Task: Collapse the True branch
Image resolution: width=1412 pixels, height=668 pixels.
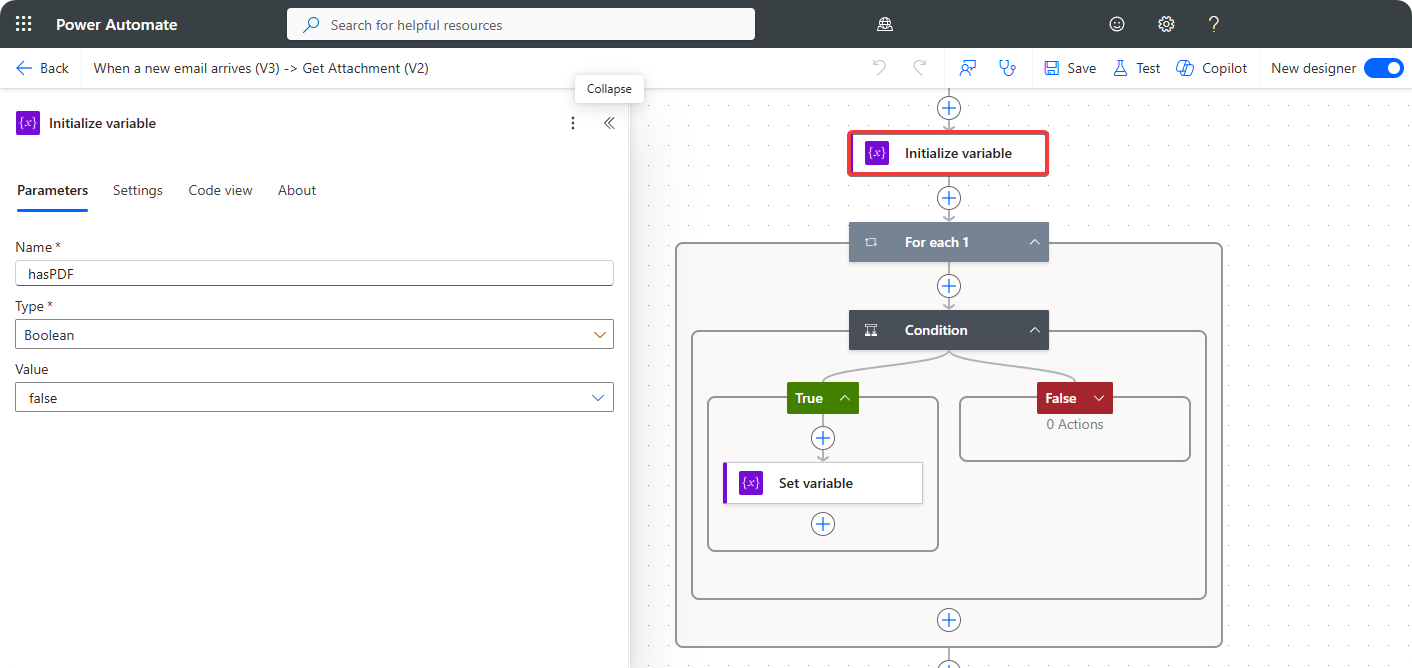Action: [x=845, y=398]
